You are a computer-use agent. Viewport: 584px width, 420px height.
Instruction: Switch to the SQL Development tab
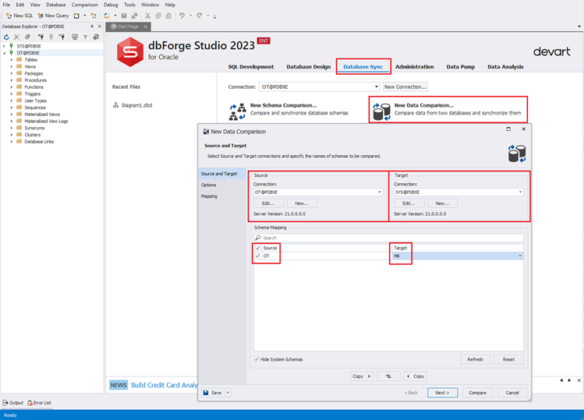[x=251, y=67]
